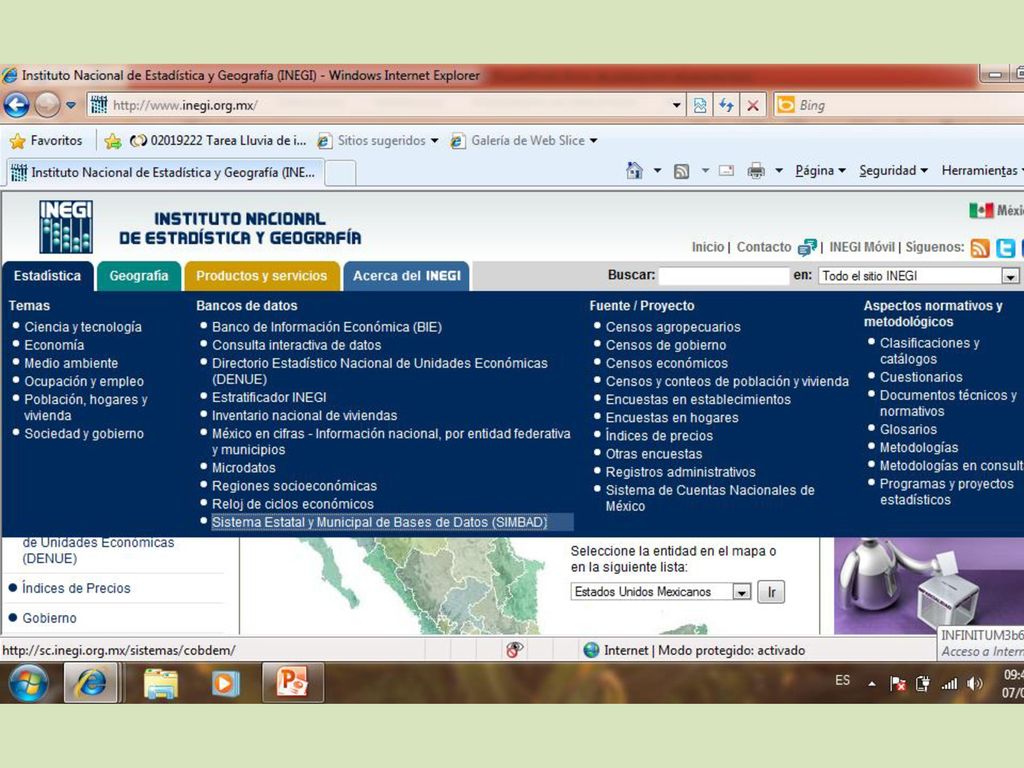The width and height of the screenshot is (1024, 768).
Task: Click the ballot box election banner image
Action: [x=929, y=586]
